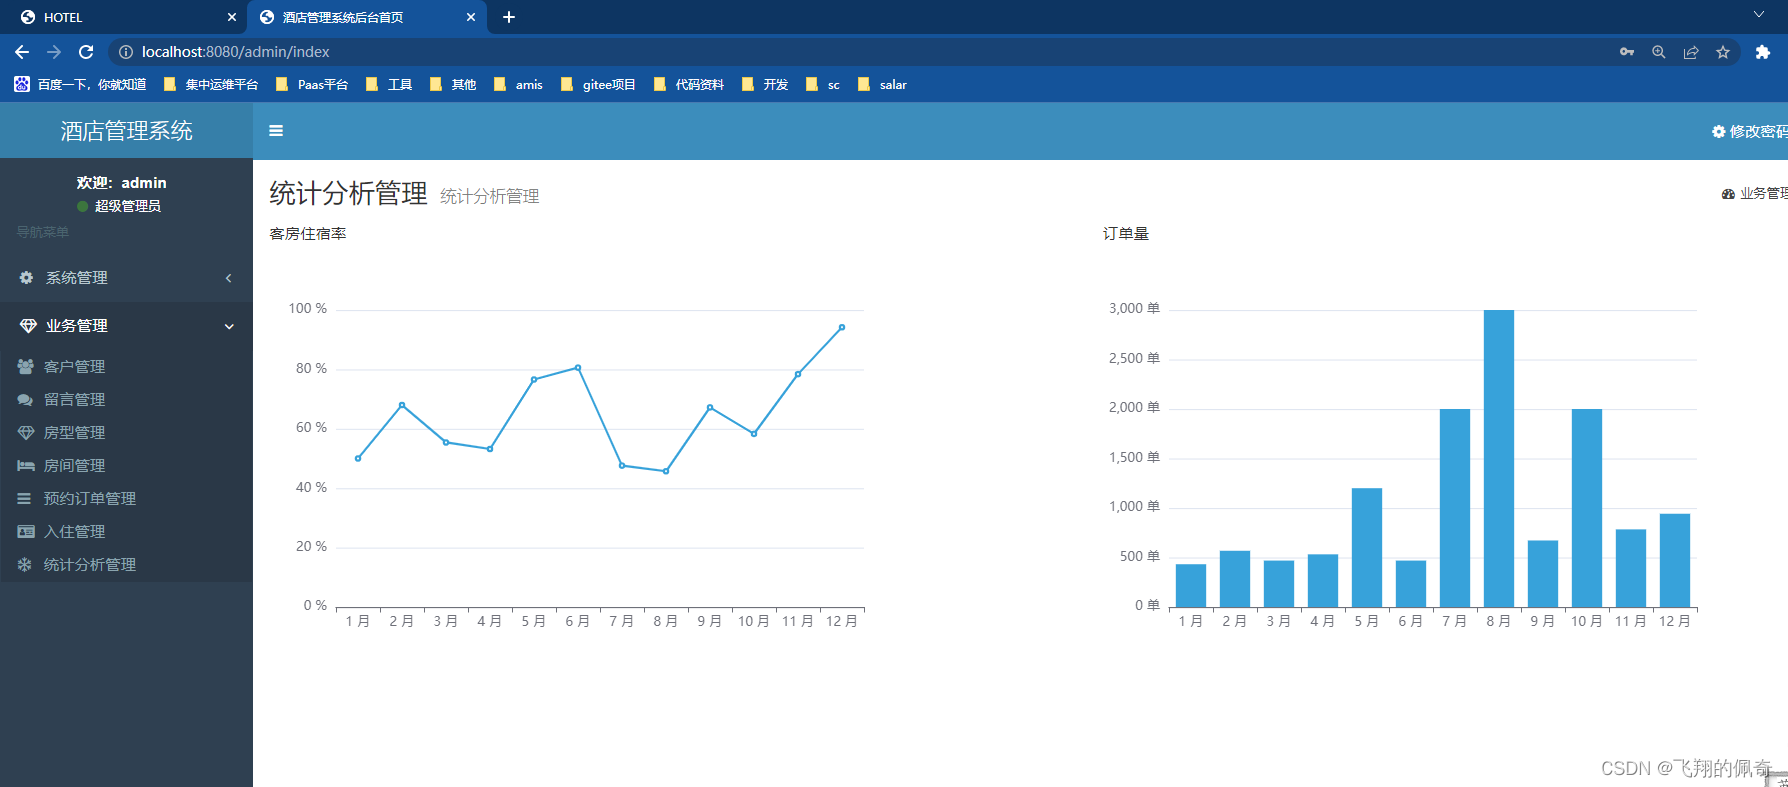Click the list icon beside 预约订单管理
1788x787 pixels.
[24, 499]
